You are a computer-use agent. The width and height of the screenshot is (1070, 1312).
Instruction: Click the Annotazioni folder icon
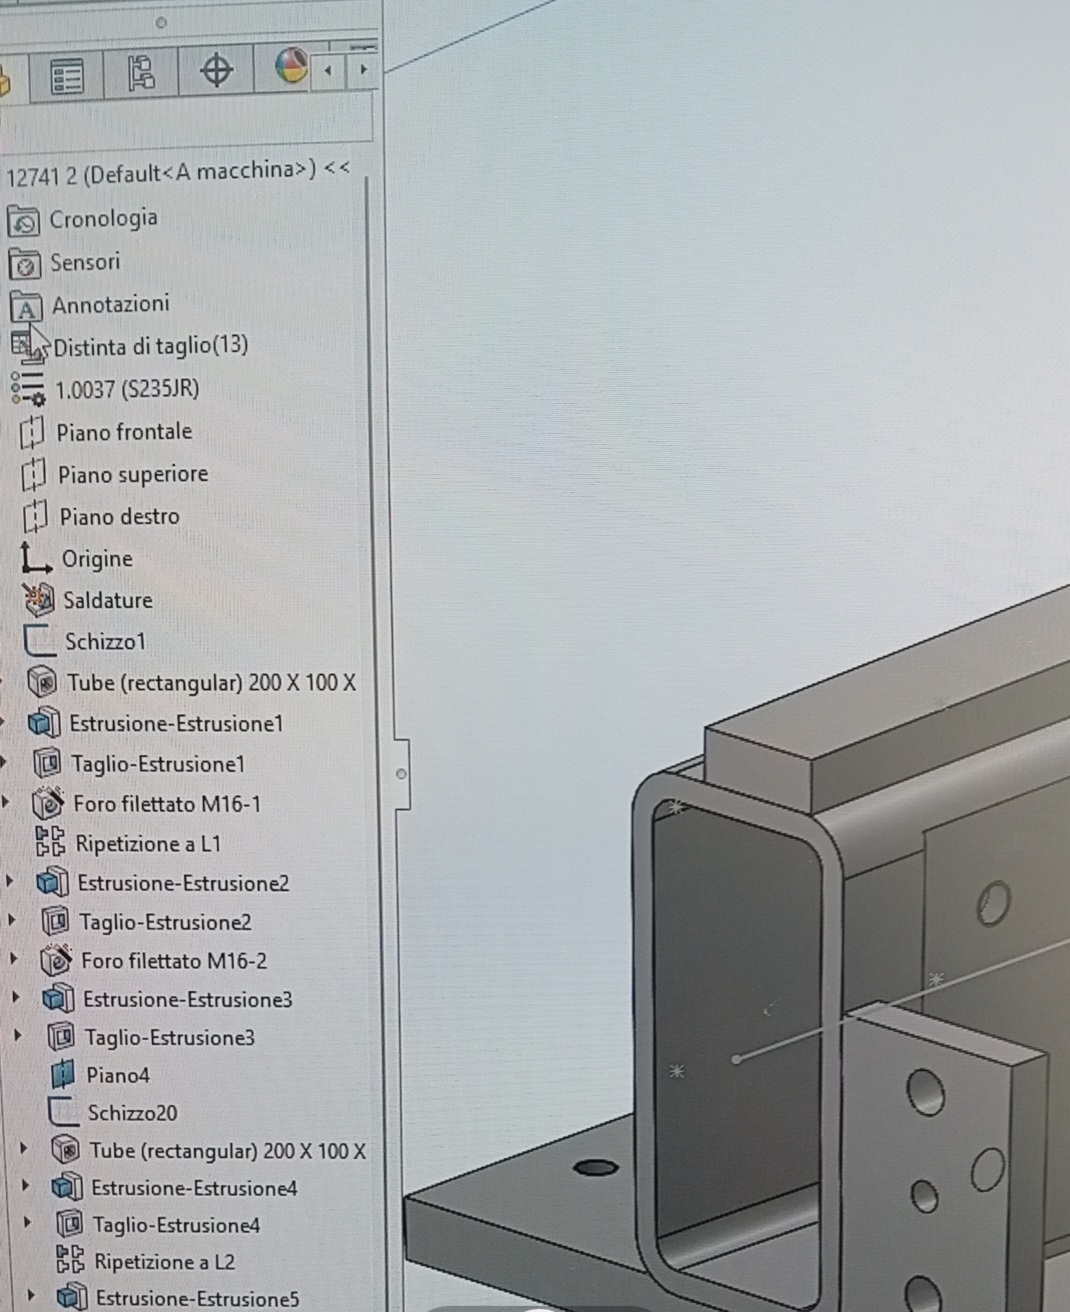26,306
